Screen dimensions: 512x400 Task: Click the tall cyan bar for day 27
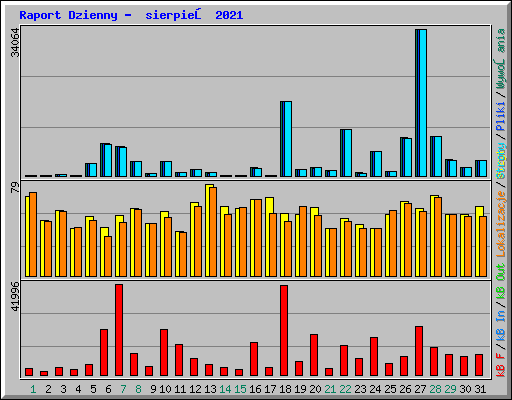pos(421,103)
